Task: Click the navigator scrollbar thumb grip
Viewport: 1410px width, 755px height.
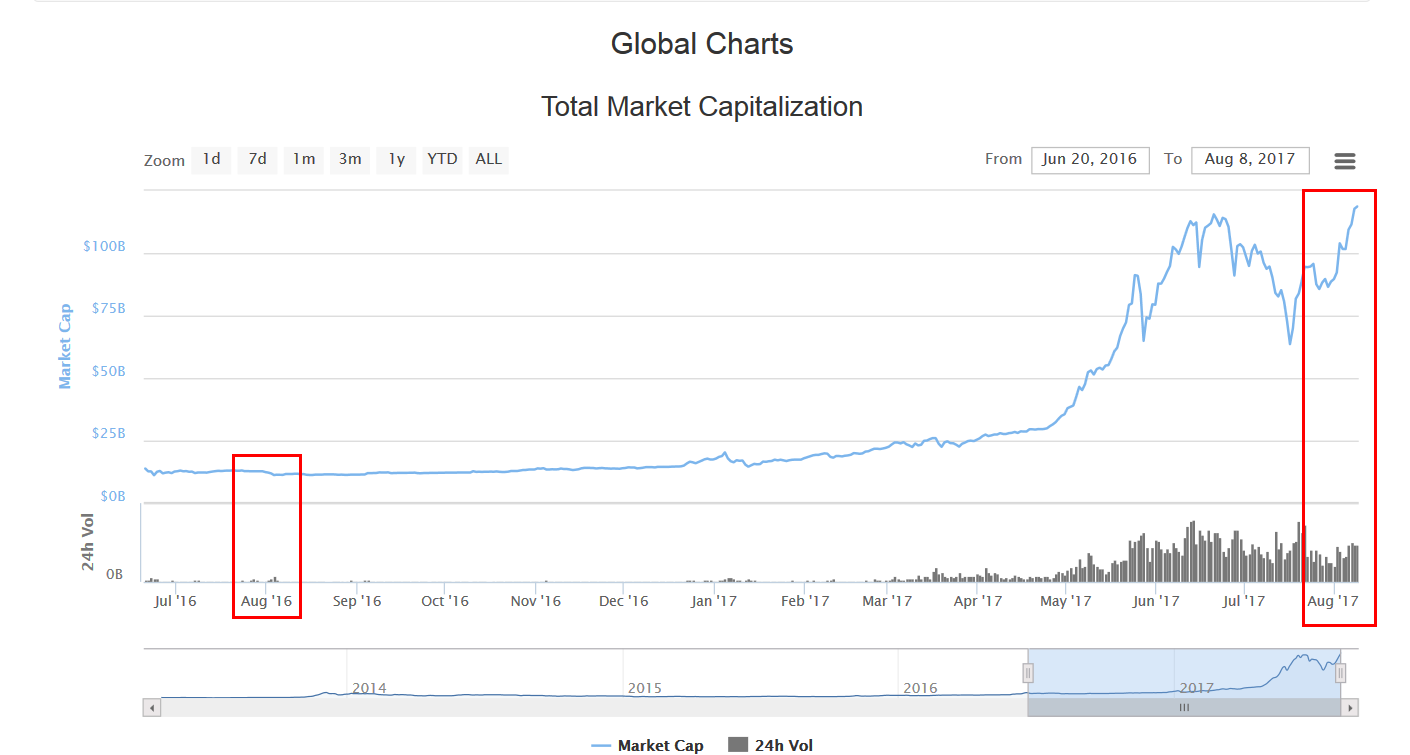Action: 1184,708
